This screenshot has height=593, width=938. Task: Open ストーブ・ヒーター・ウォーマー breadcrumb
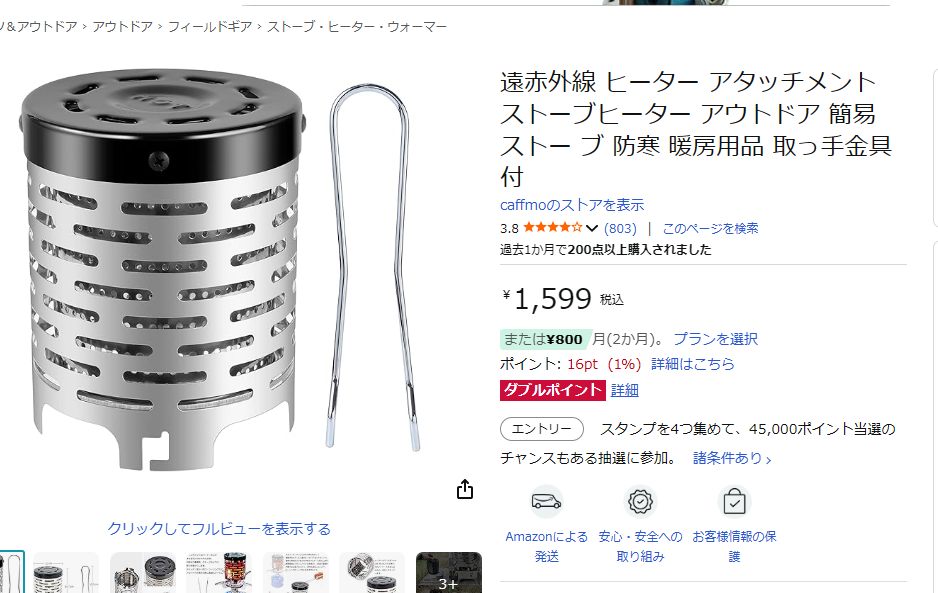pos(357,26)
